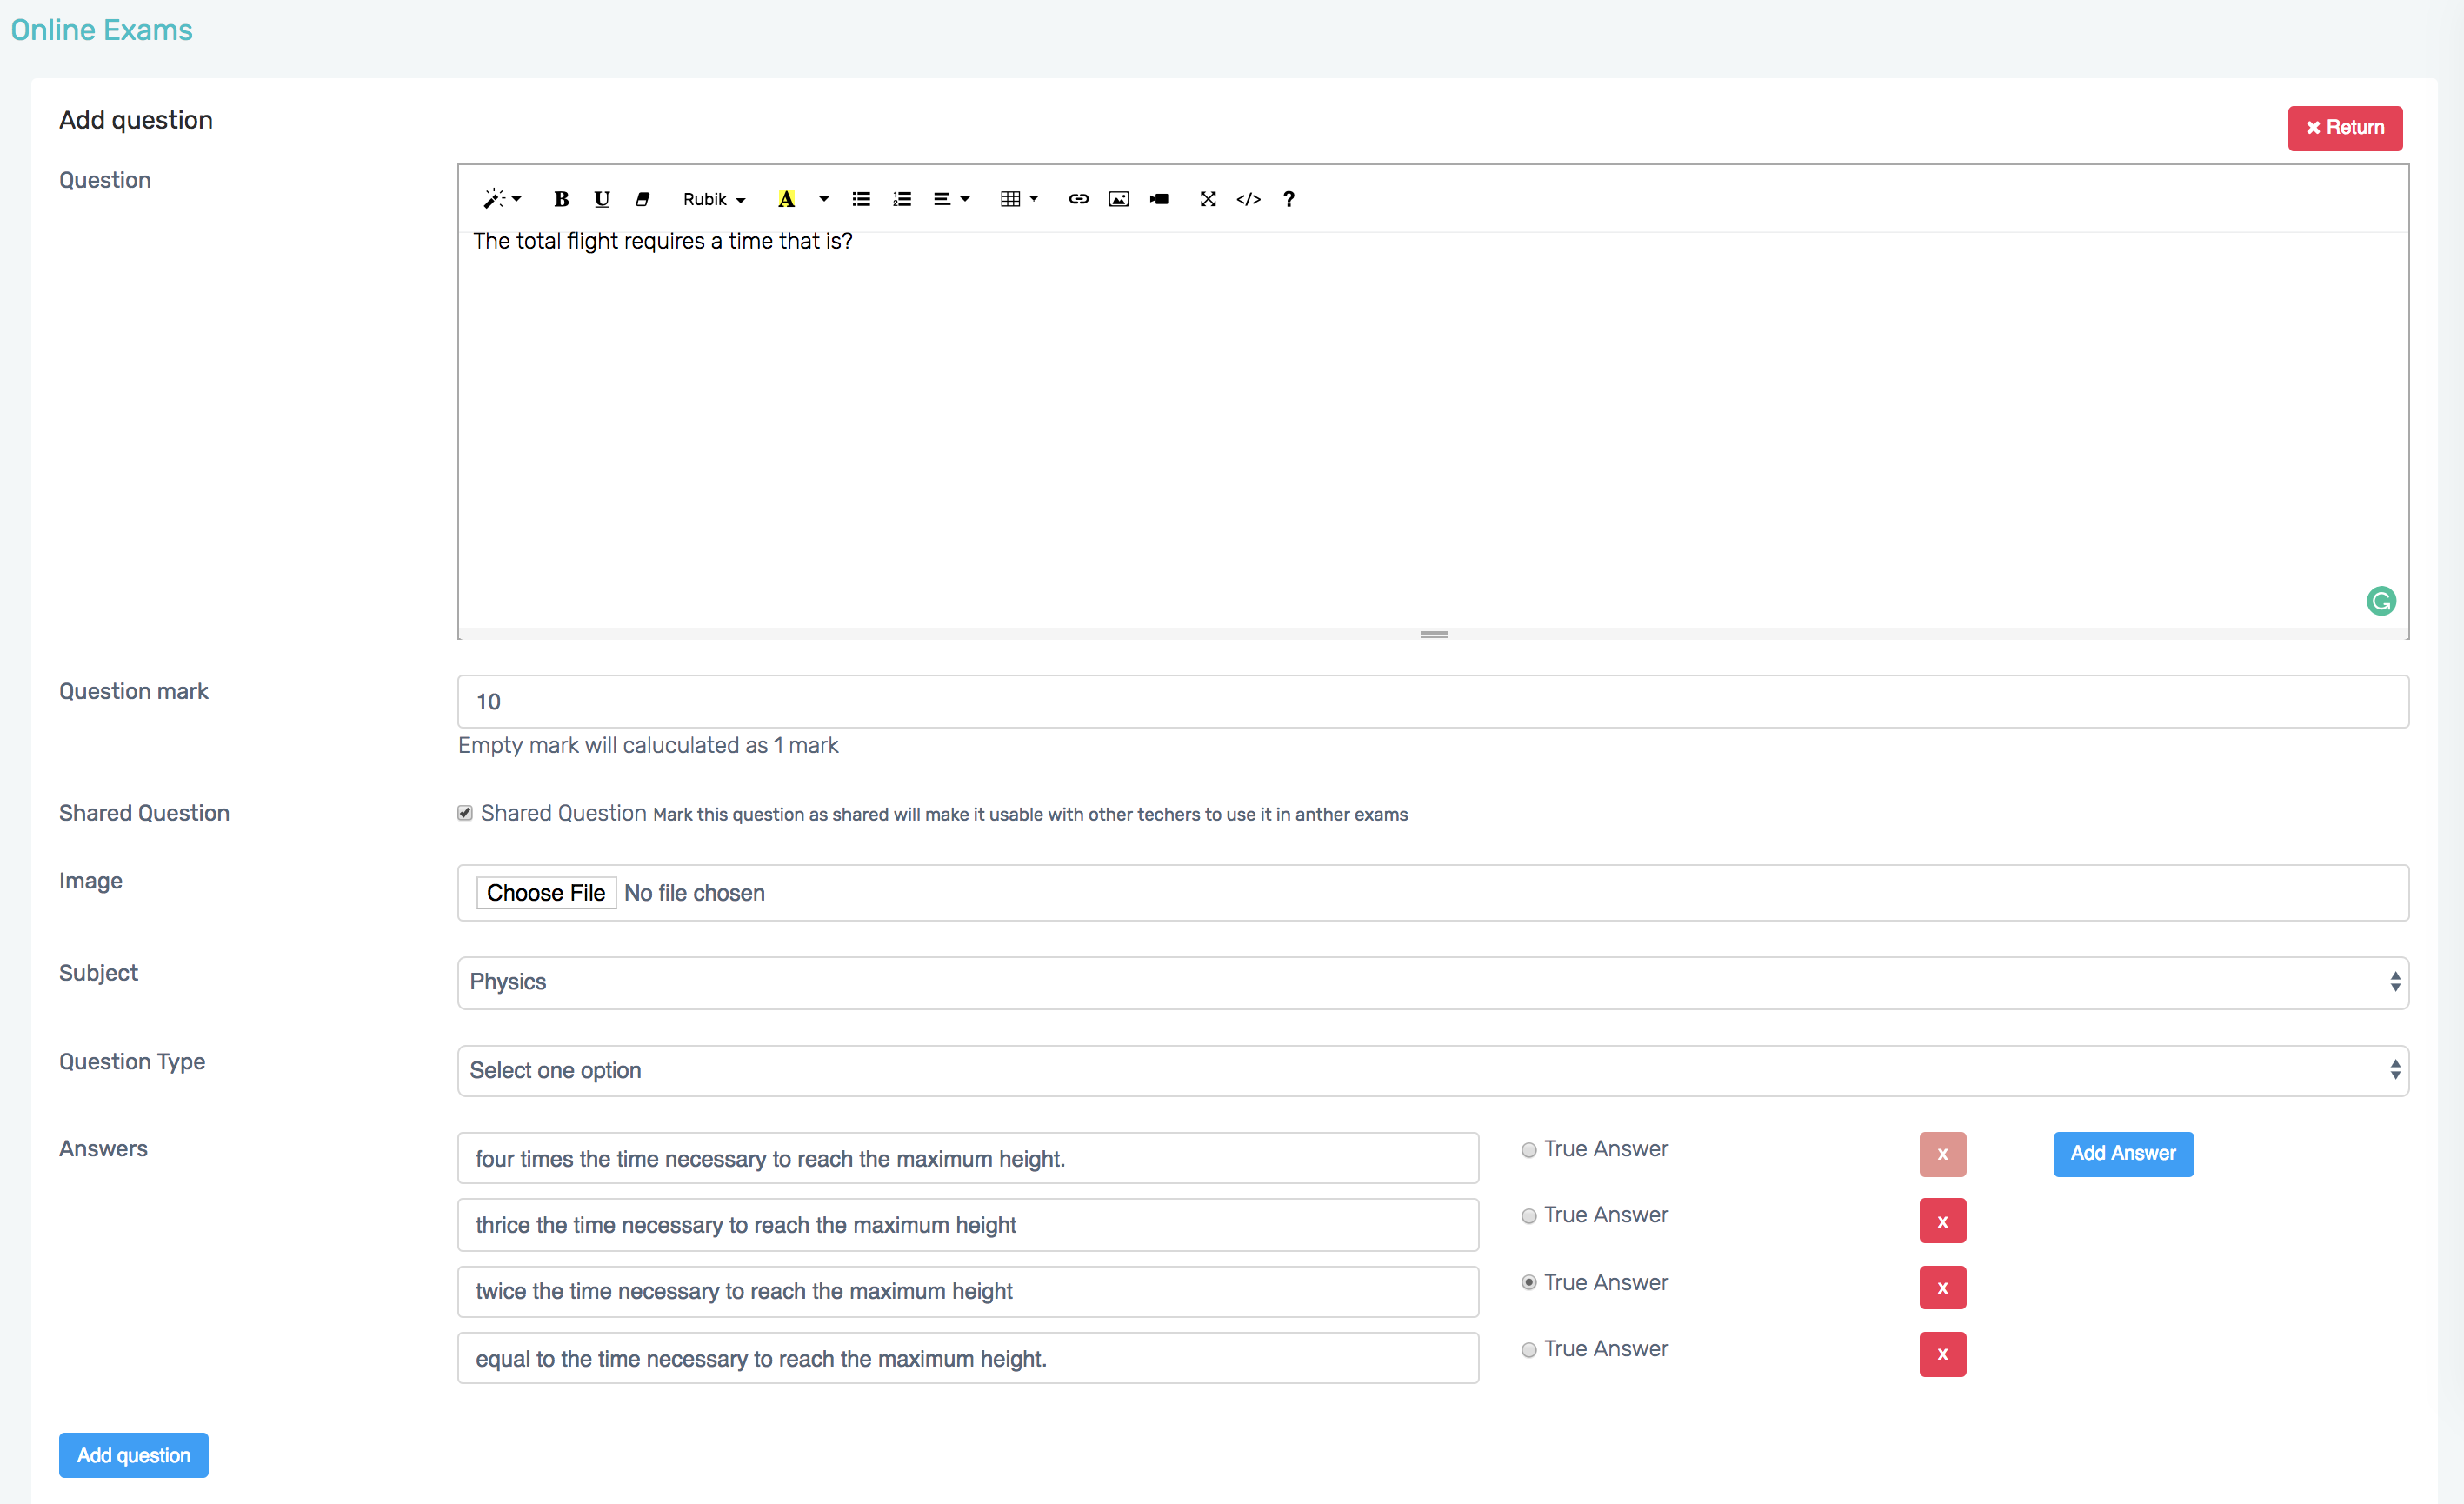Switch editor to code view
Screen dimensions: 2464x1504
[1248, 199]
